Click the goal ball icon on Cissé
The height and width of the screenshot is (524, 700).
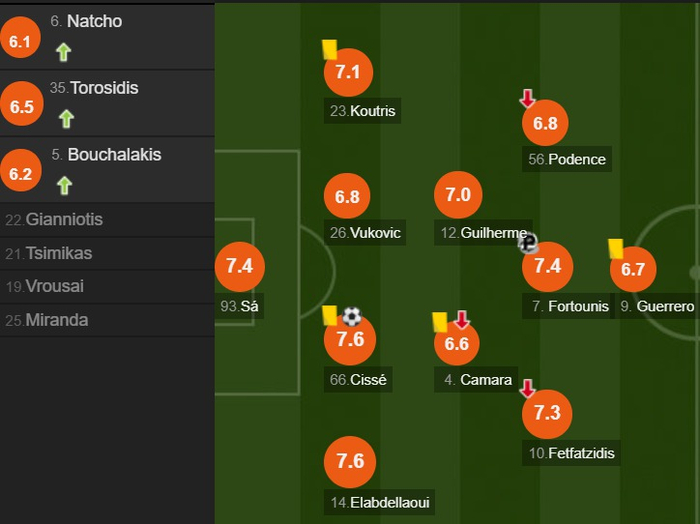(352, 316)
